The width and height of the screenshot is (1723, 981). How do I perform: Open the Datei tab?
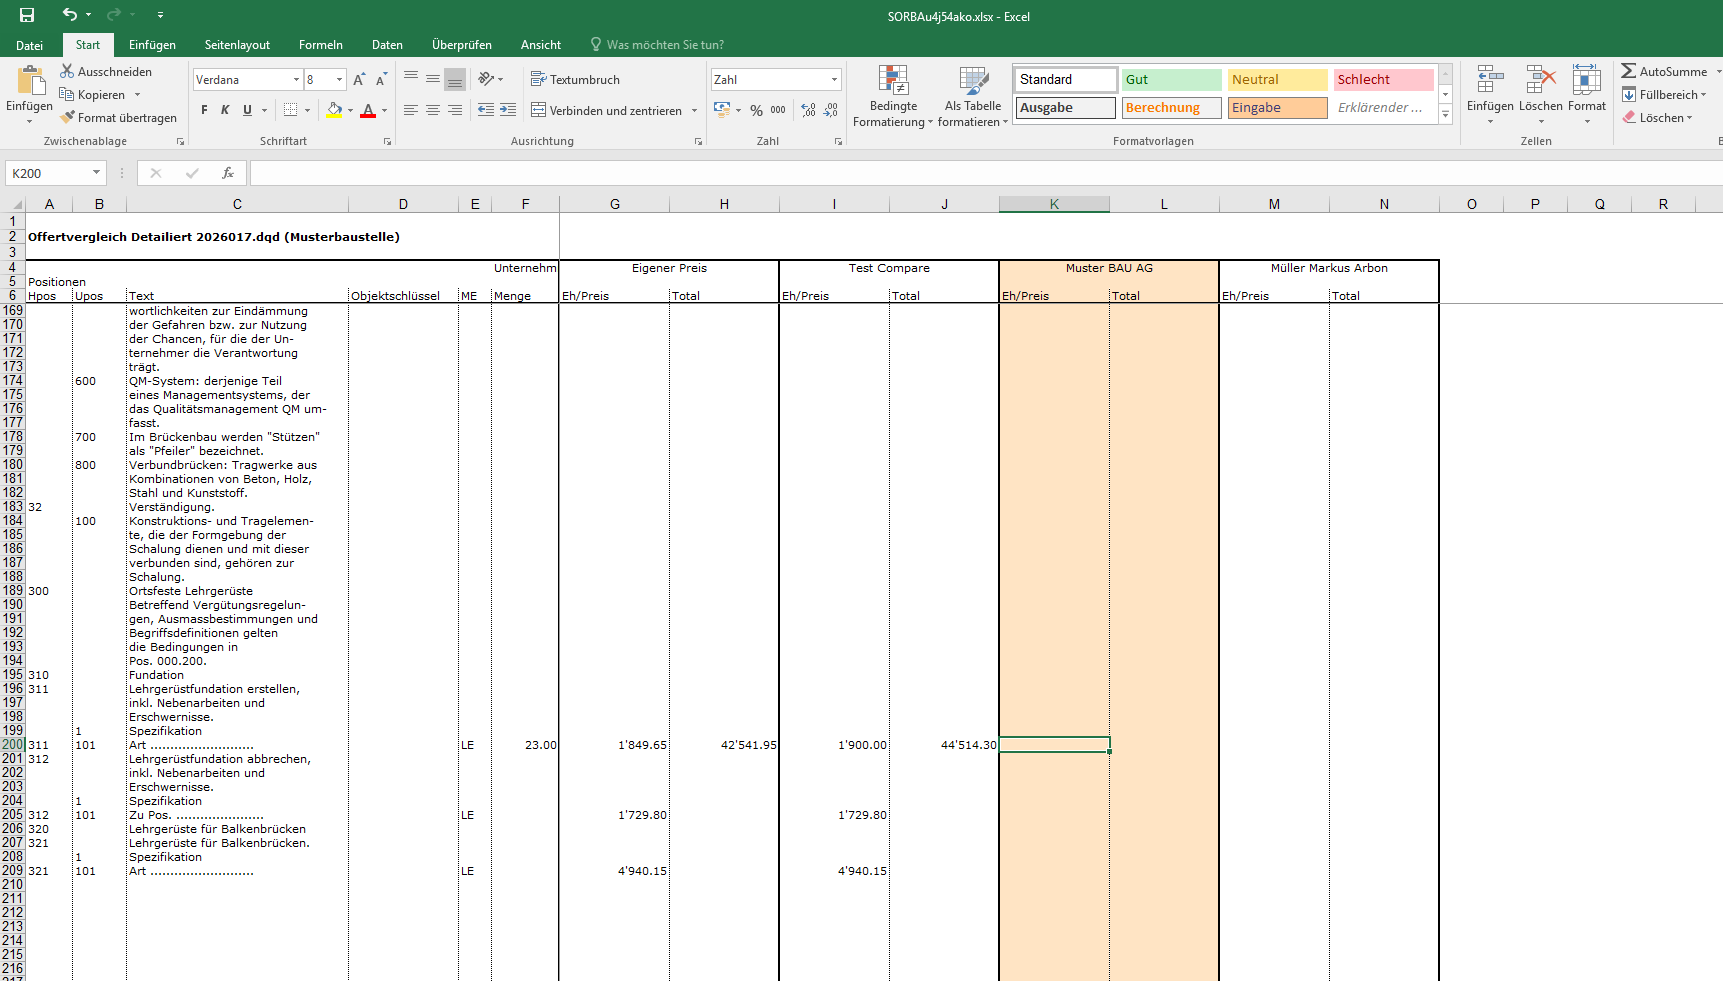[30, 45]
